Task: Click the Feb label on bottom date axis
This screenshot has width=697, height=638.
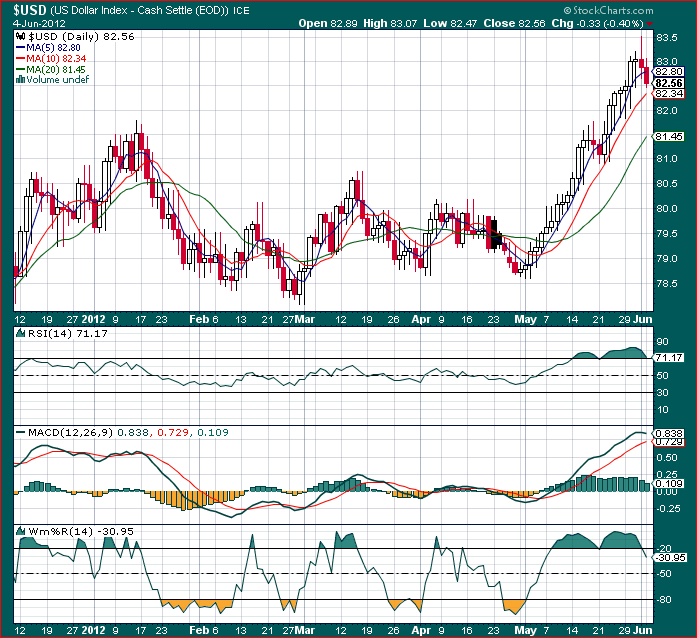Action: click(199, 630)
